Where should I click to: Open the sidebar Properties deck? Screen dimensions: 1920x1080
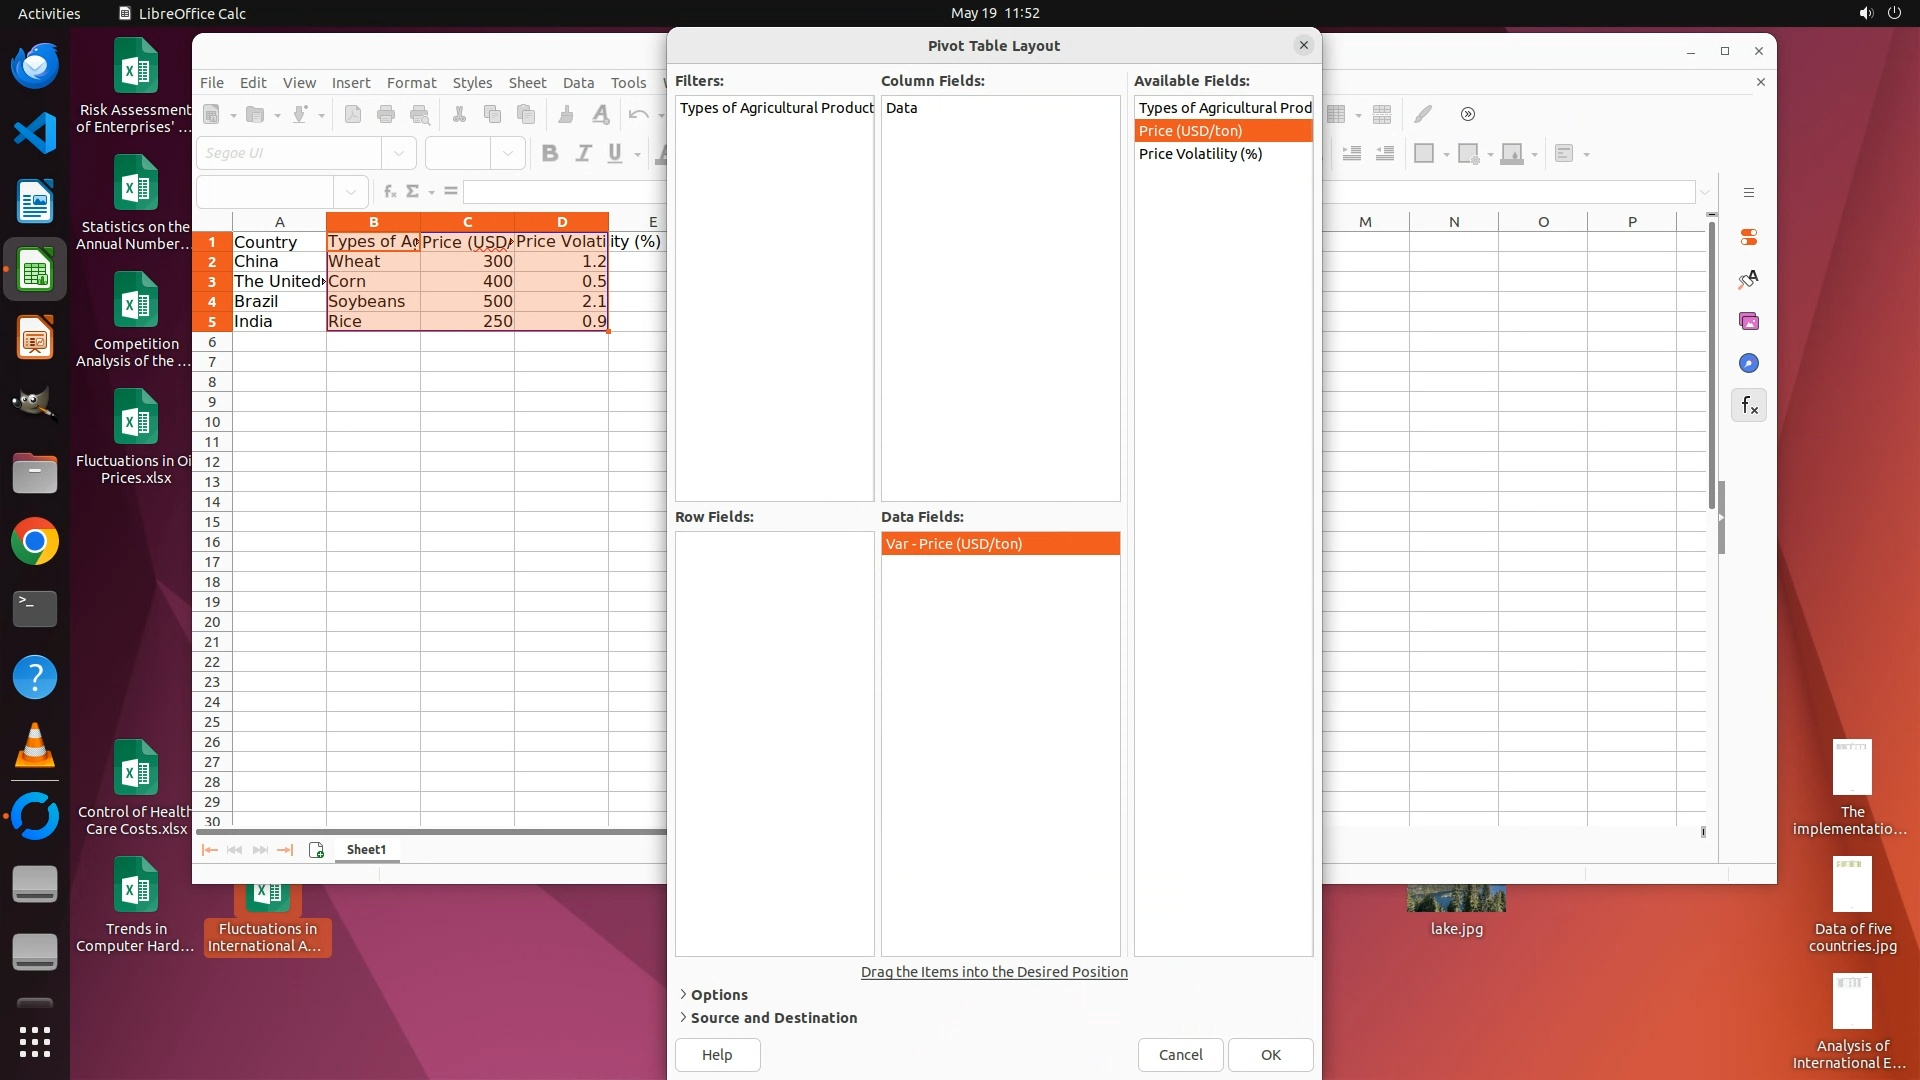tap(1748, 238)
